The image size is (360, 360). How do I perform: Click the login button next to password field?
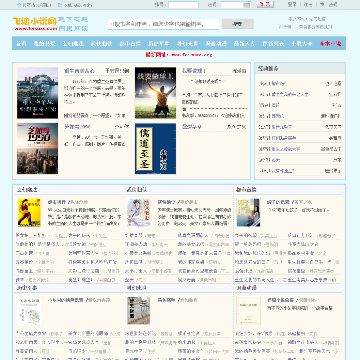click(265, 5)
